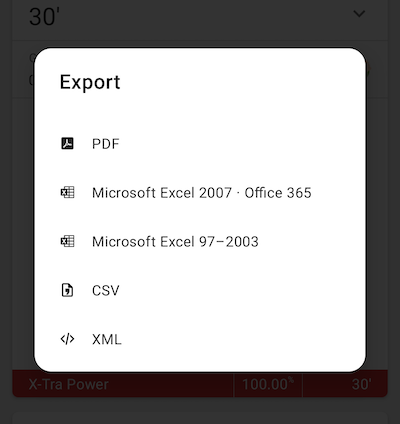Click the Export dialog title
Screen dimensions: 400x424
[x=90, y=82]
